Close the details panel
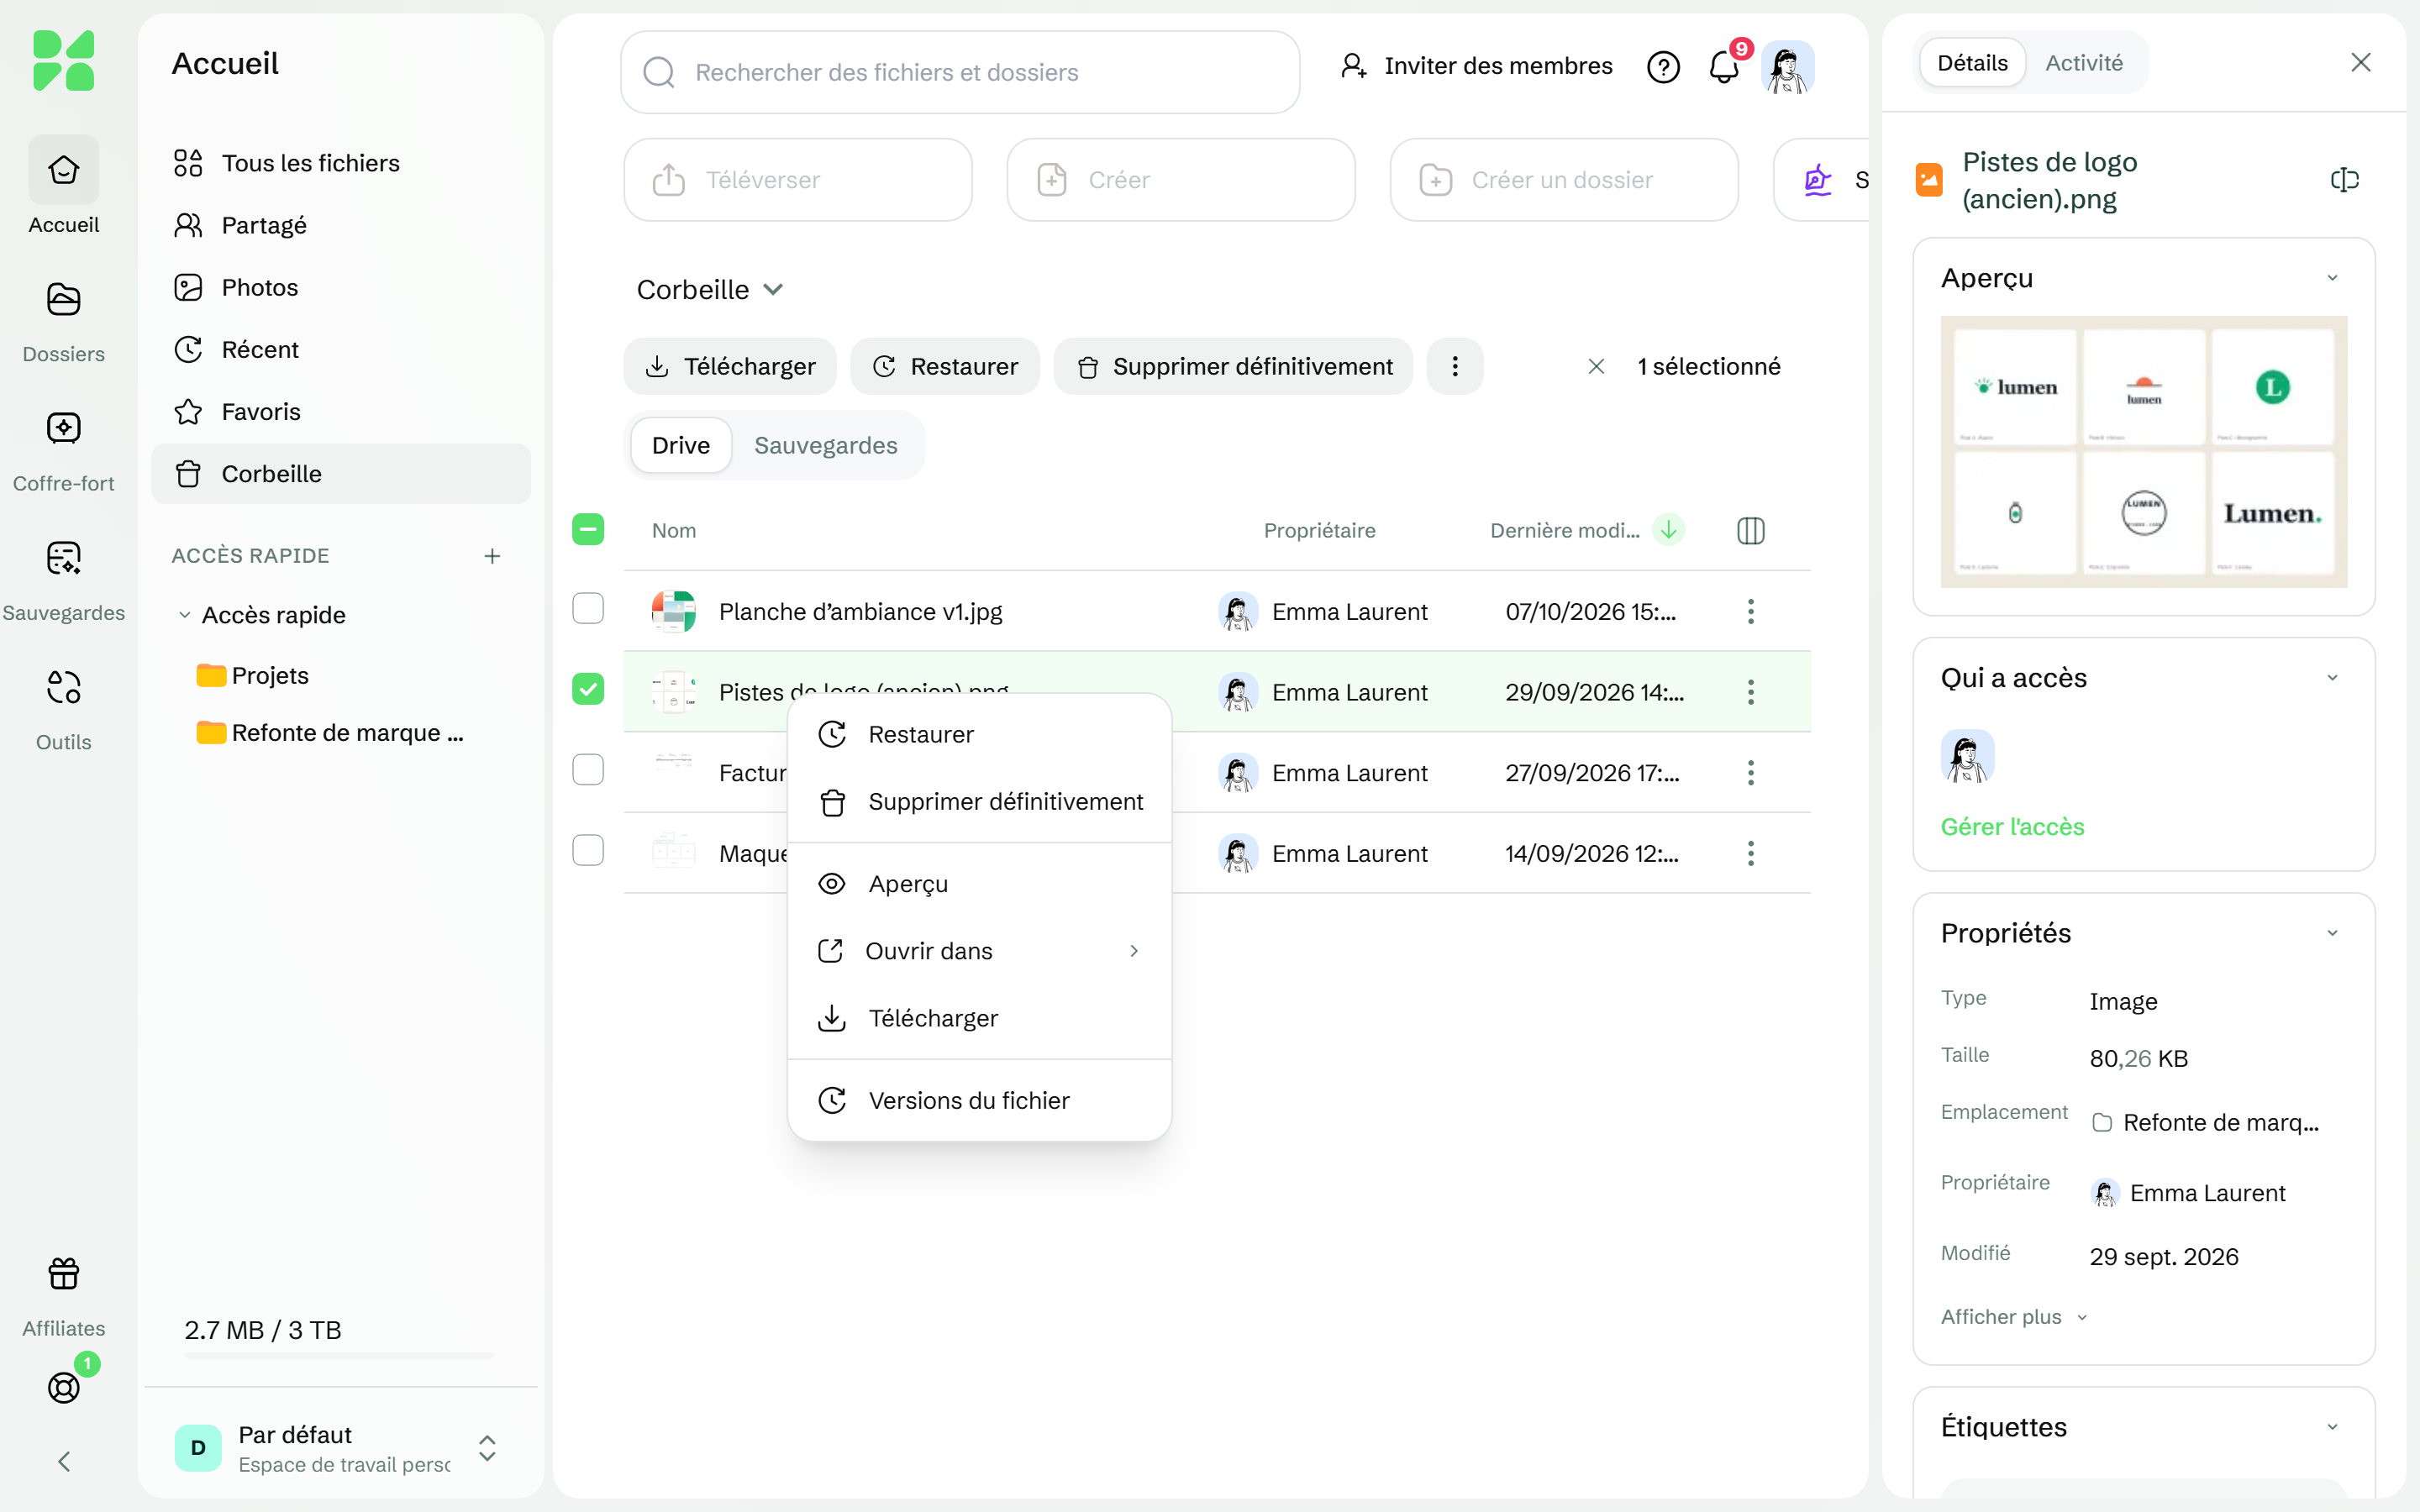This screenshot has height=1512, width=2420. pyautogui.click(x=2360, y=62)
